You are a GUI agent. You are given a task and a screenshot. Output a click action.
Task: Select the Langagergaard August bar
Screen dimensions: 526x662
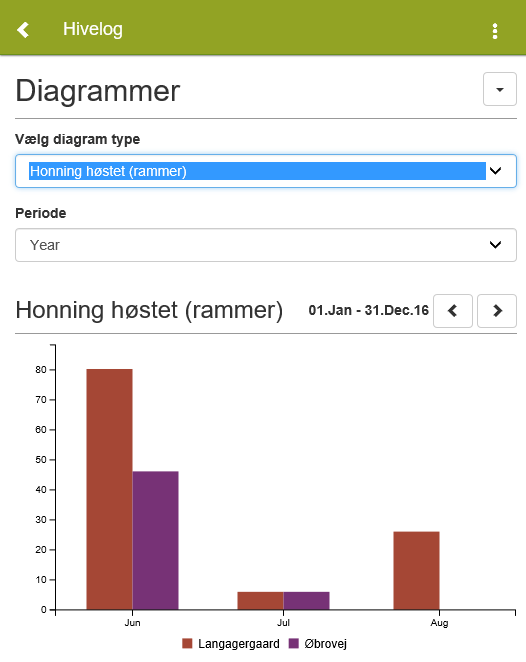[416, 570]
